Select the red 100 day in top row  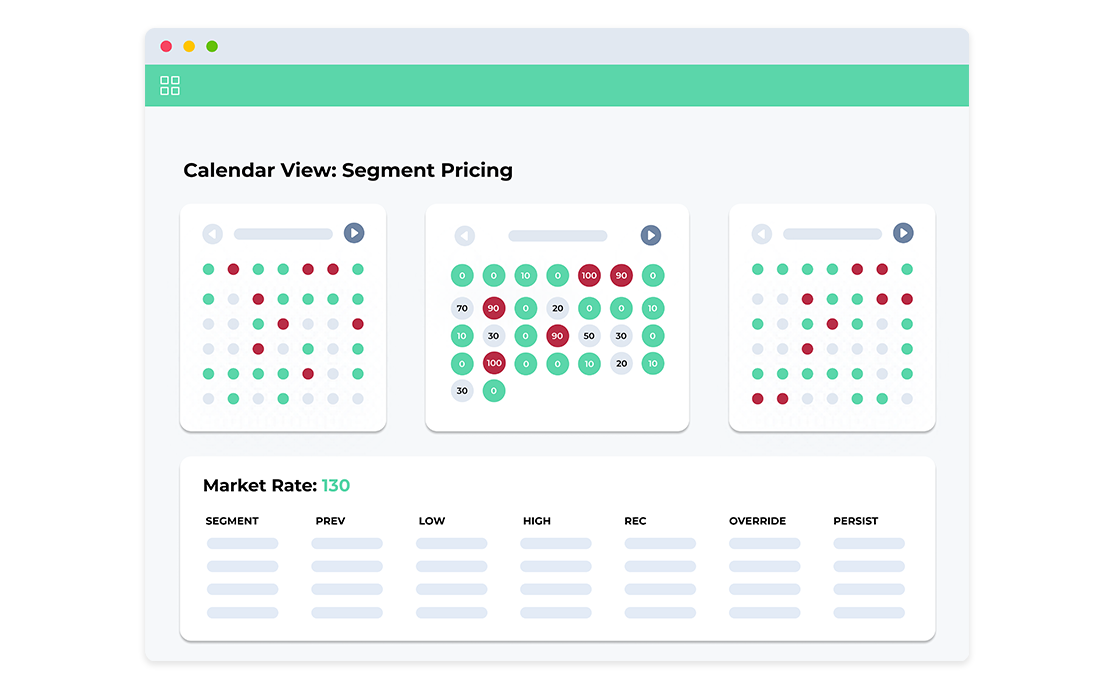pos(589,275)
